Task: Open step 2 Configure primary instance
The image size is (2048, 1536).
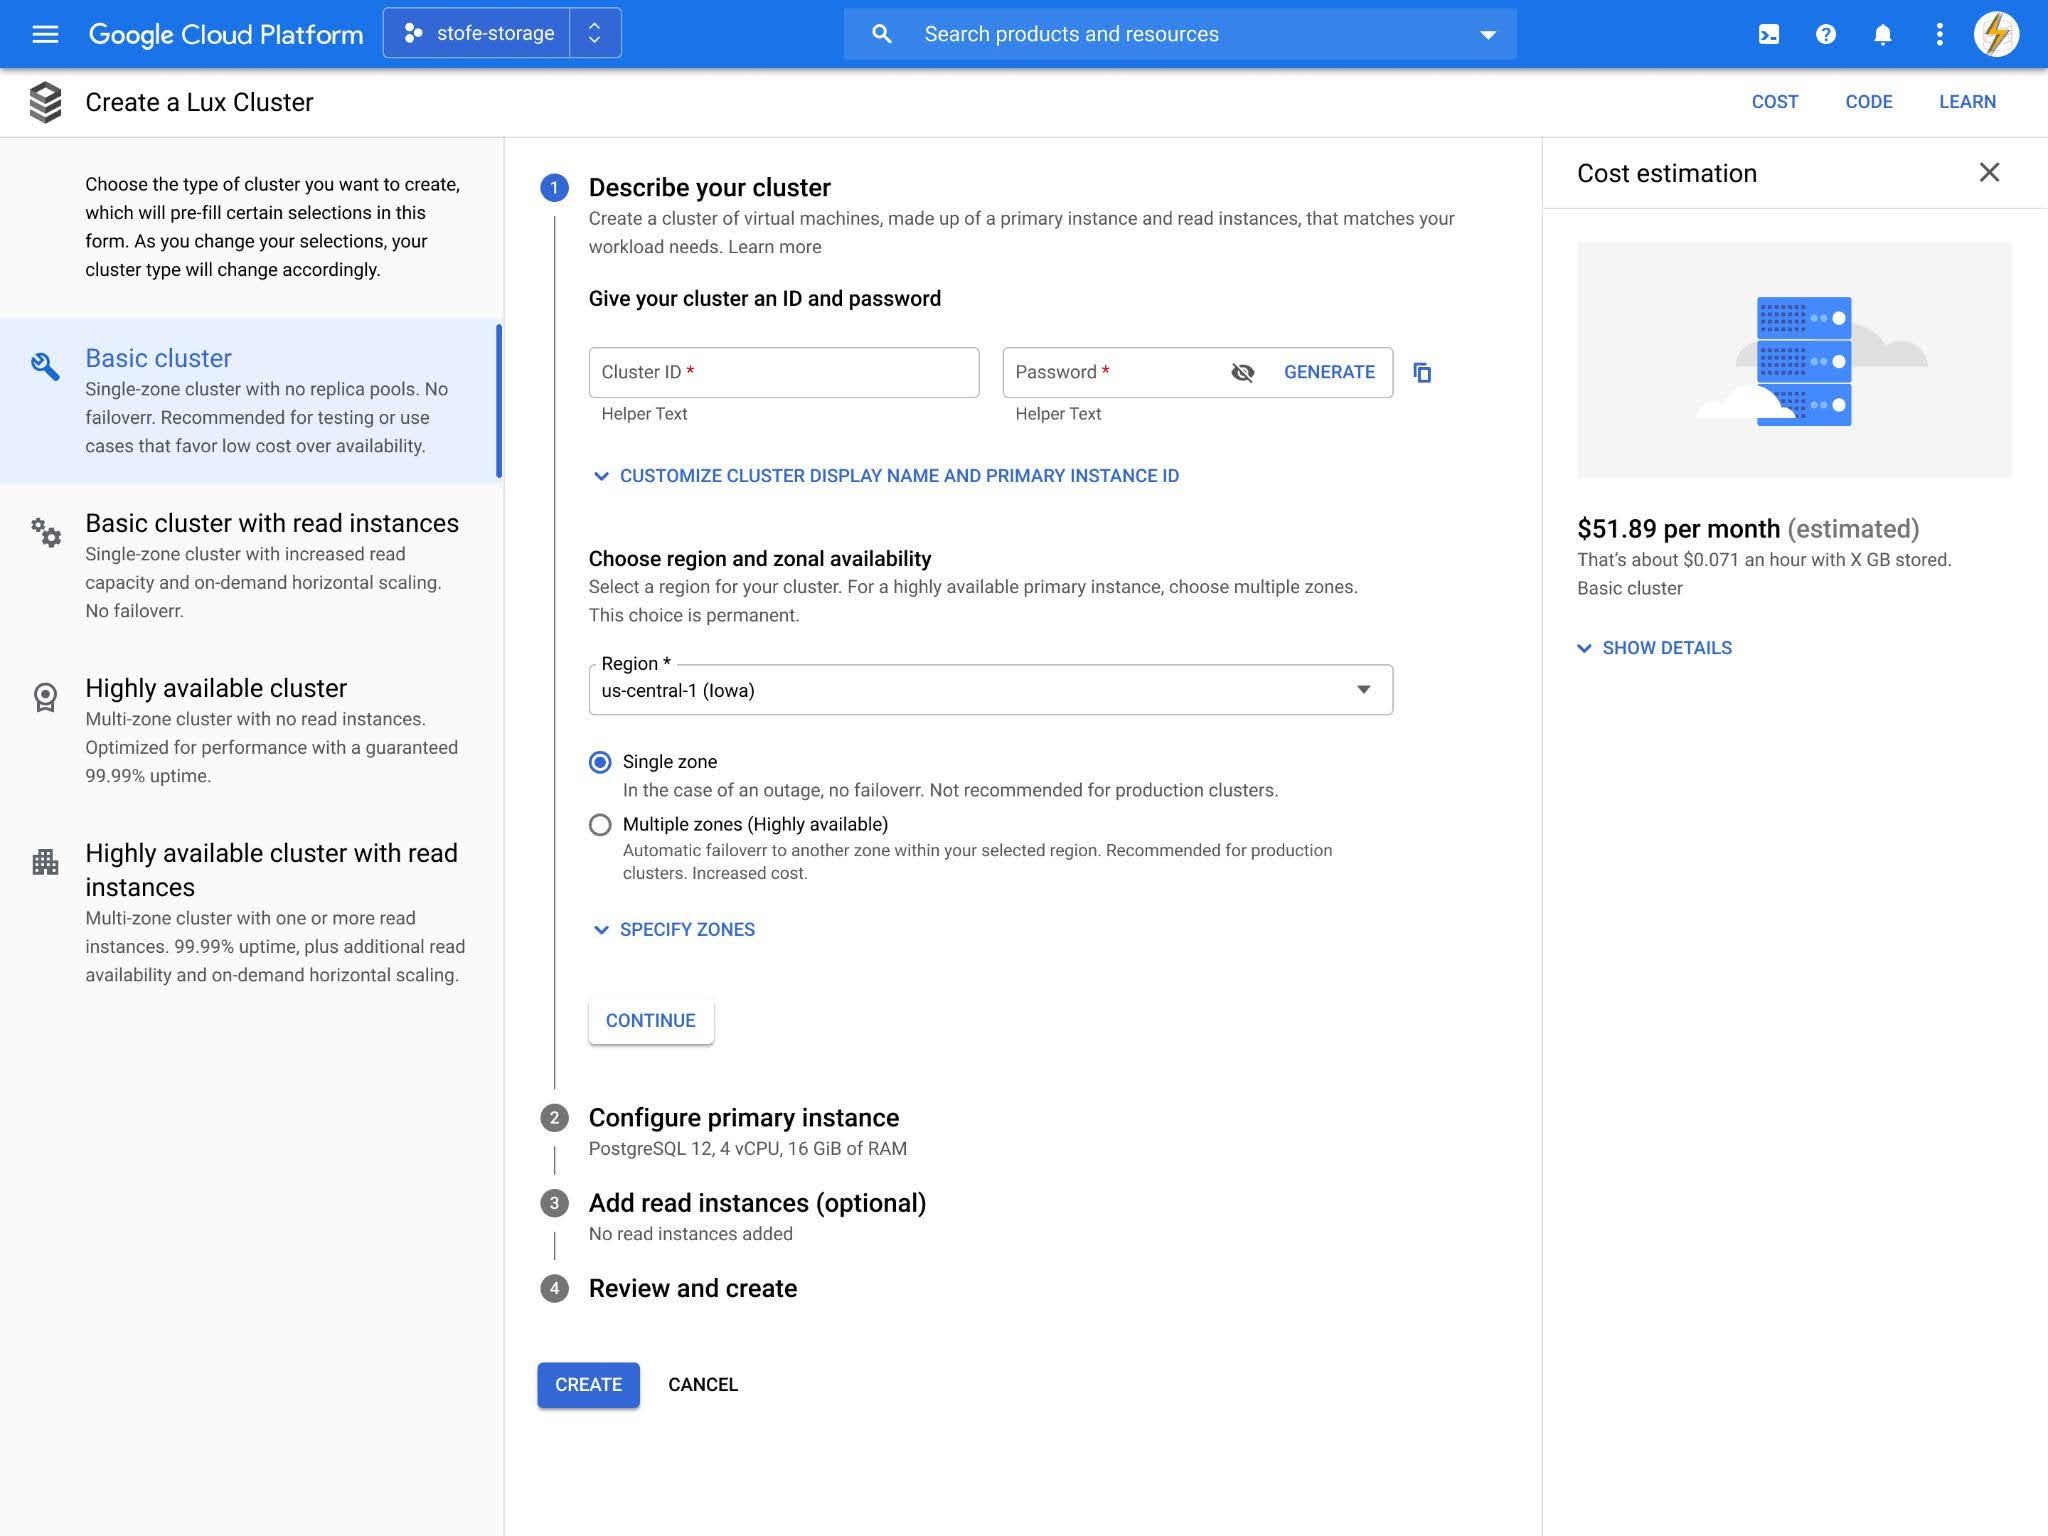Action: tap(743, 1118)
